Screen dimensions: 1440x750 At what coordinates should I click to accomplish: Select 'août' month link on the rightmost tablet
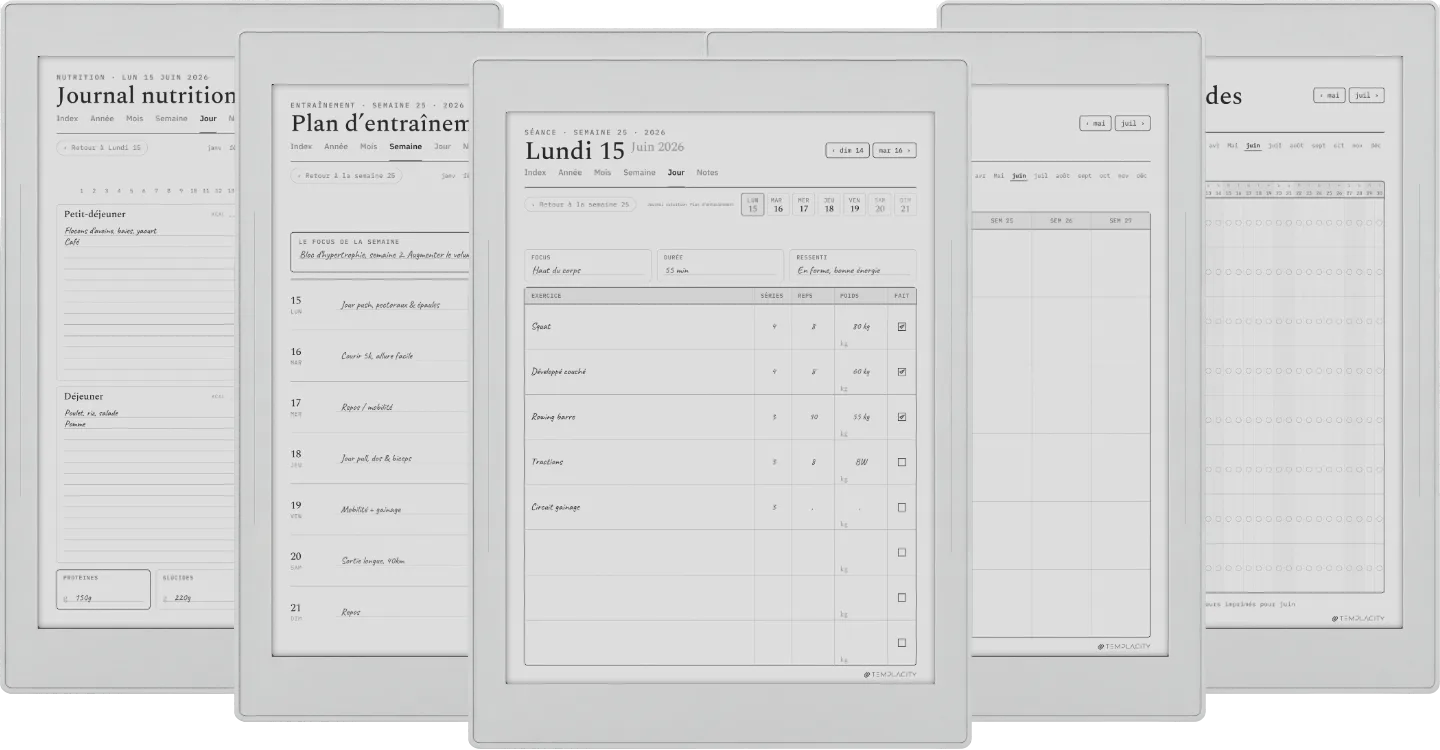click(x=1296, y=145)
